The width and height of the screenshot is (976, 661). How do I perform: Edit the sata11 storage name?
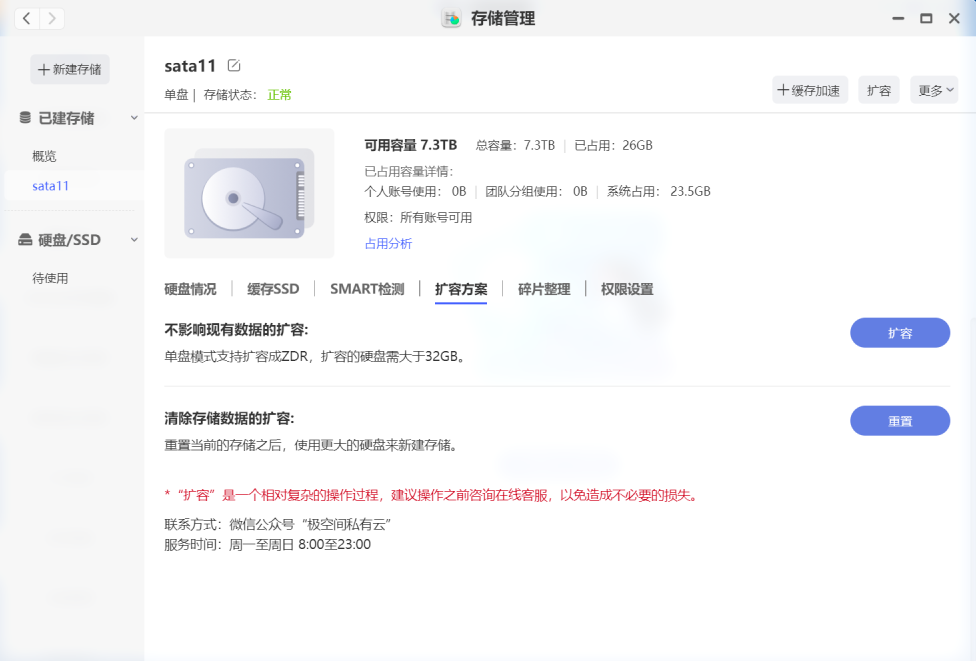[x=234, y=65]
